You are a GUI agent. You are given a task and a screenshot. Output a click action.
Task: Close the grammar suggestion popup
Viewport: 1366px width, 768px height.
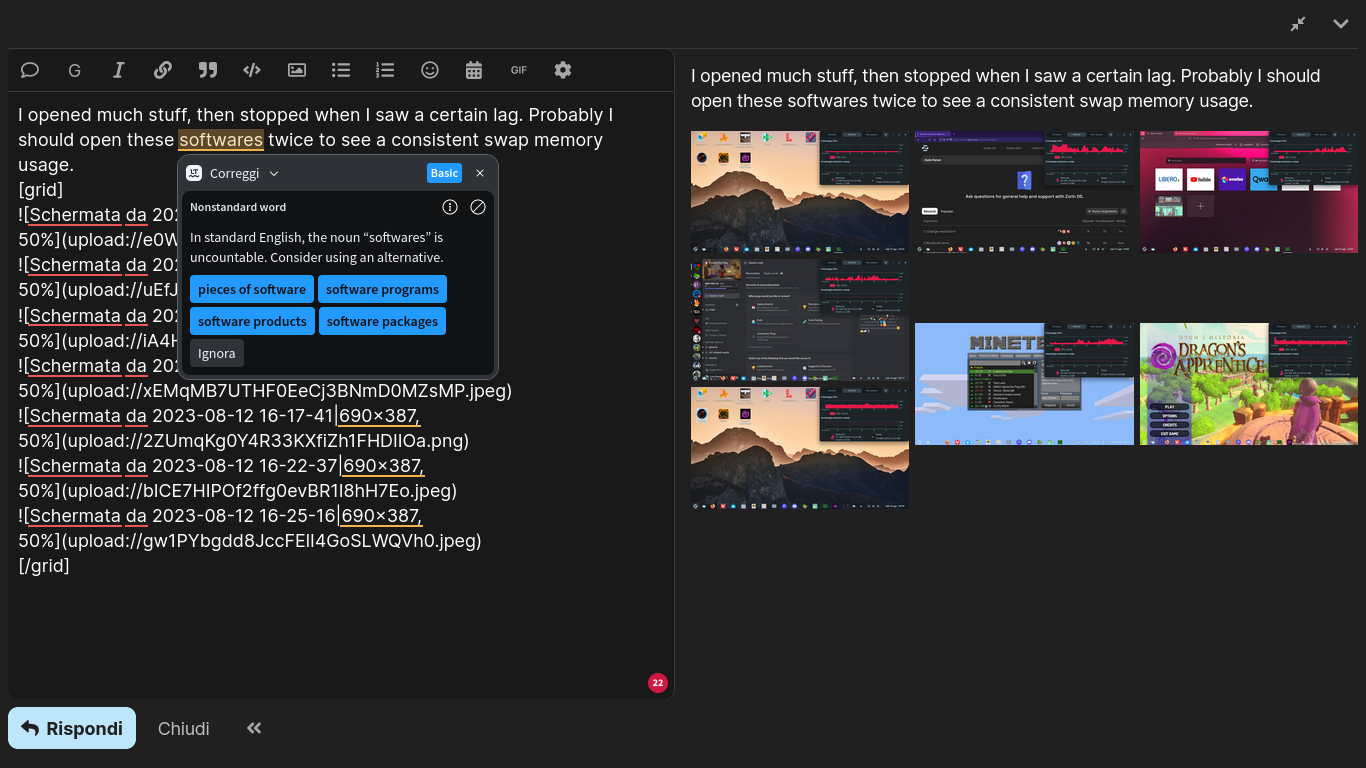tap(480, 173)
